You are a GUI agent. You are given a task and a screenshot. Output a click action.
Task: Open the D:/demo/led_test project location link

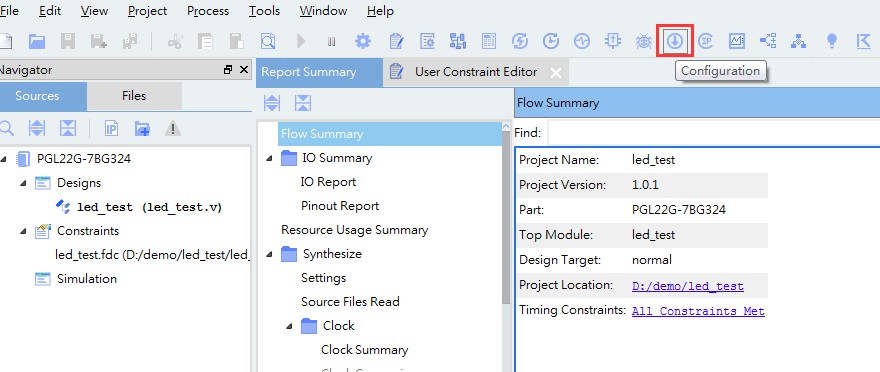(688, 287)
